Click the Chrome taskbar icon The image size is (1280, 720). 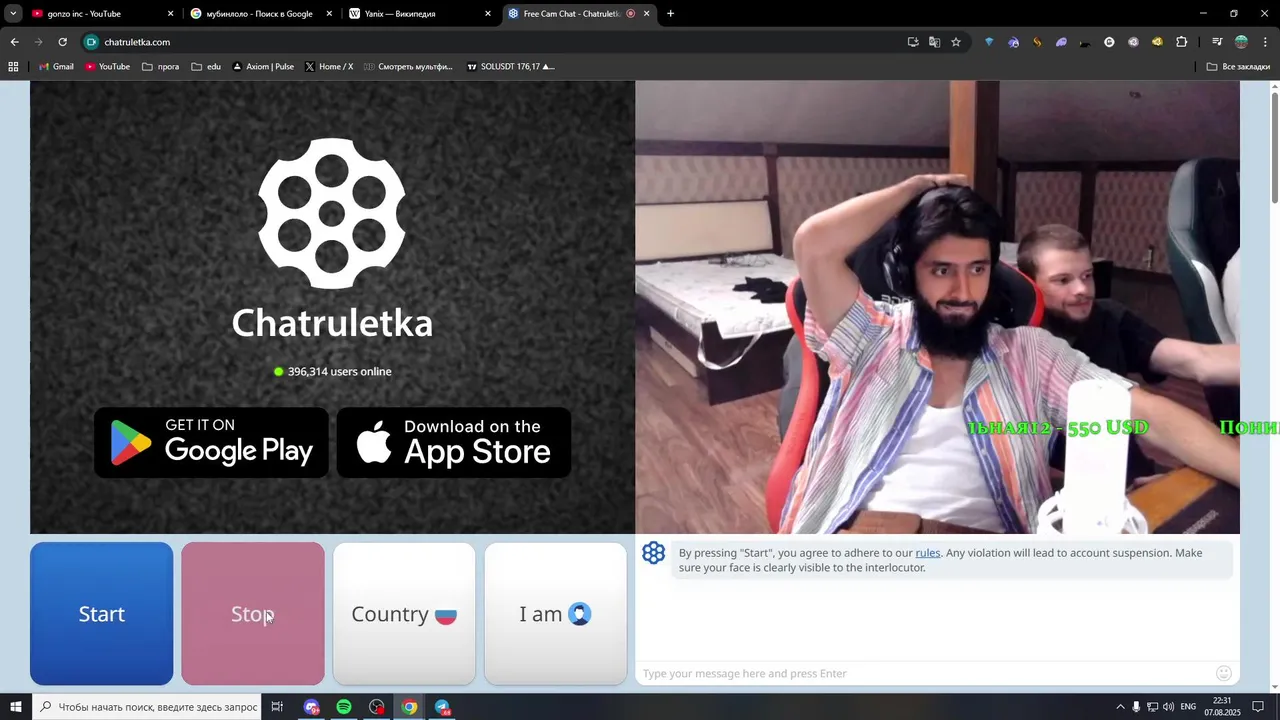pos(409,707)
